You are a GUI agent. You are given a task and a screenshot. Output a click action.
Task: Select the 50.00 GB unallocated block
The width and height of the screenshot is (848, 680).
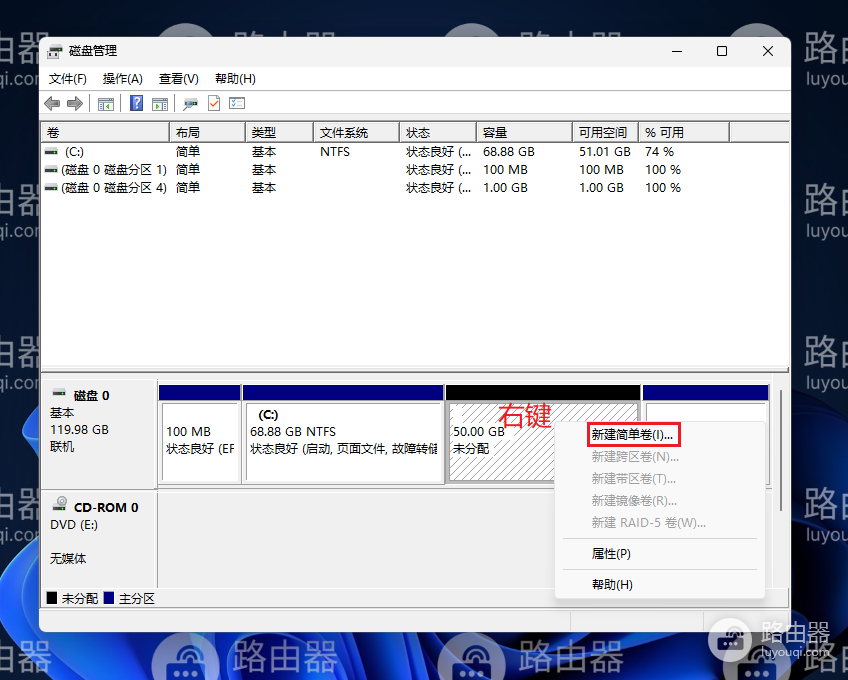501,441
